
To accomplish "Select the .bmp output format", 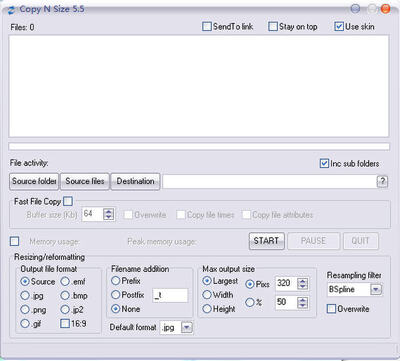I will 65,295.
